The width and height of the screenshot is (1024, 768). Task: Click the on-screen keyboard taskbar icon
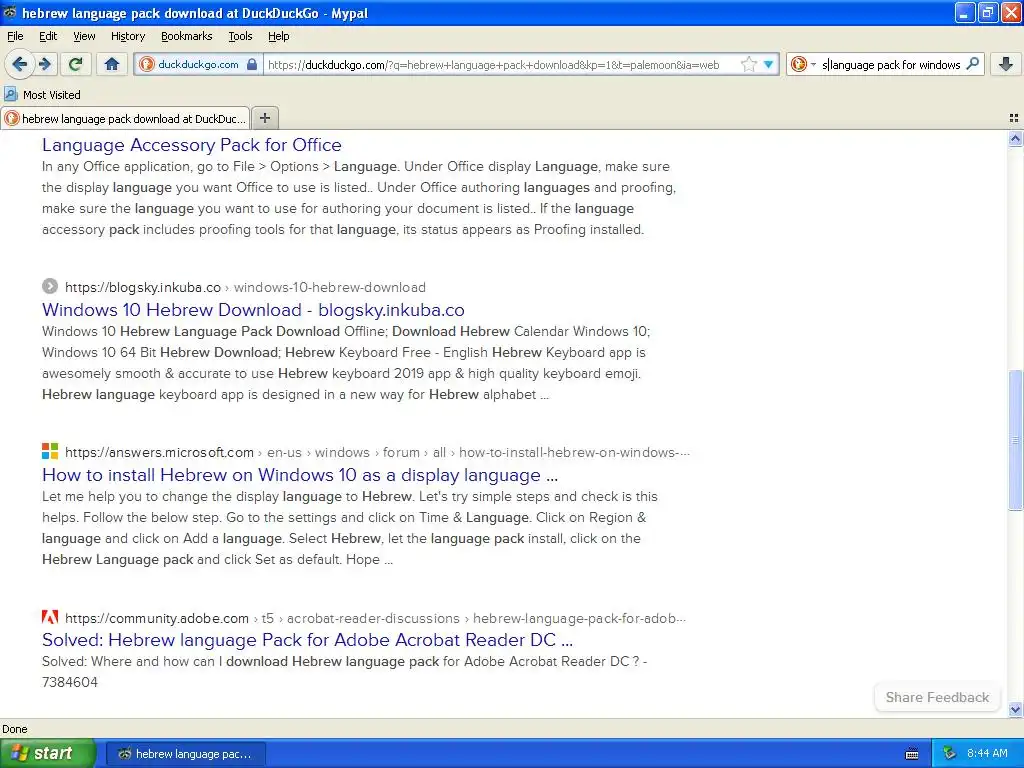(x=912, y=754)
